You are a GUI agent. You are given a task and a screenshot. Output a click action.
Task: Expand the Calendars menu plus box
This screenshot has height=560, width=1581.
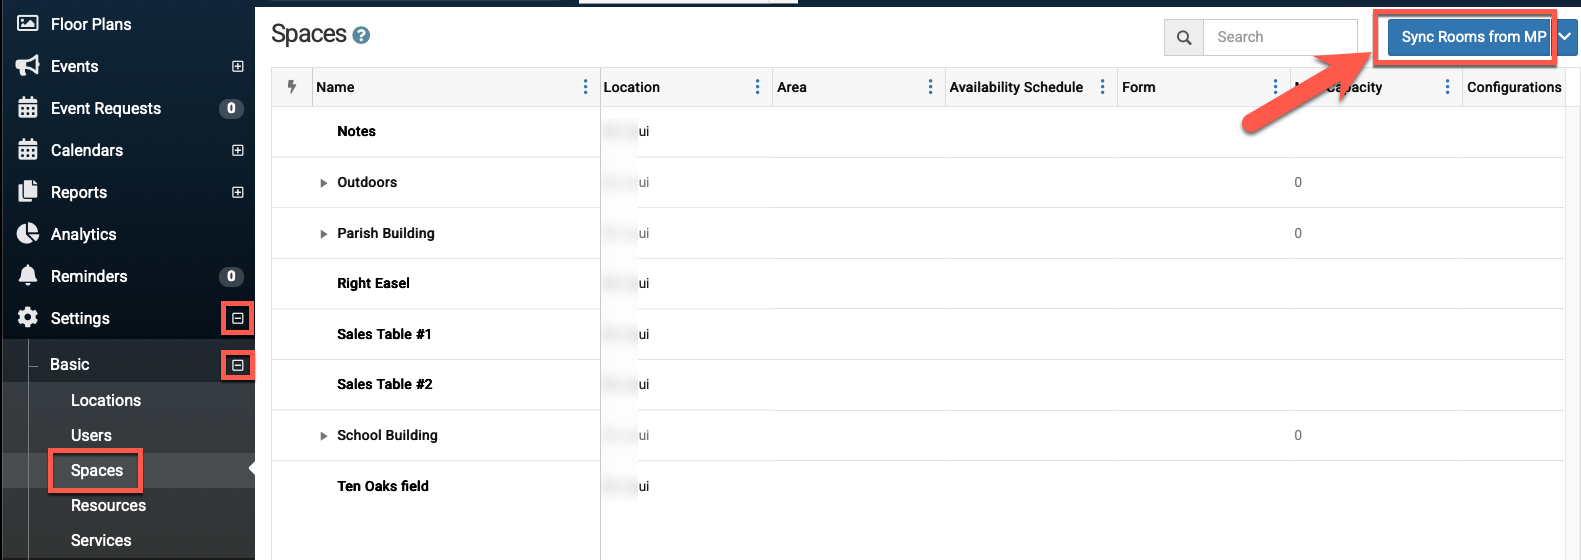pos(238,150)
